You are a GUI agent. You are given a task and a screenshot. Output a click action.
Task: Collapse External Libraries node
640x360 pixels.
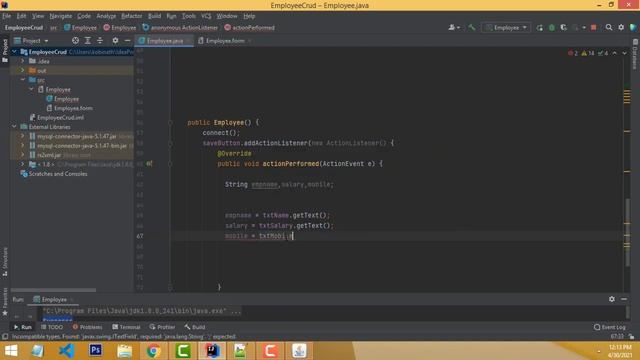click(x=14, y=127)
